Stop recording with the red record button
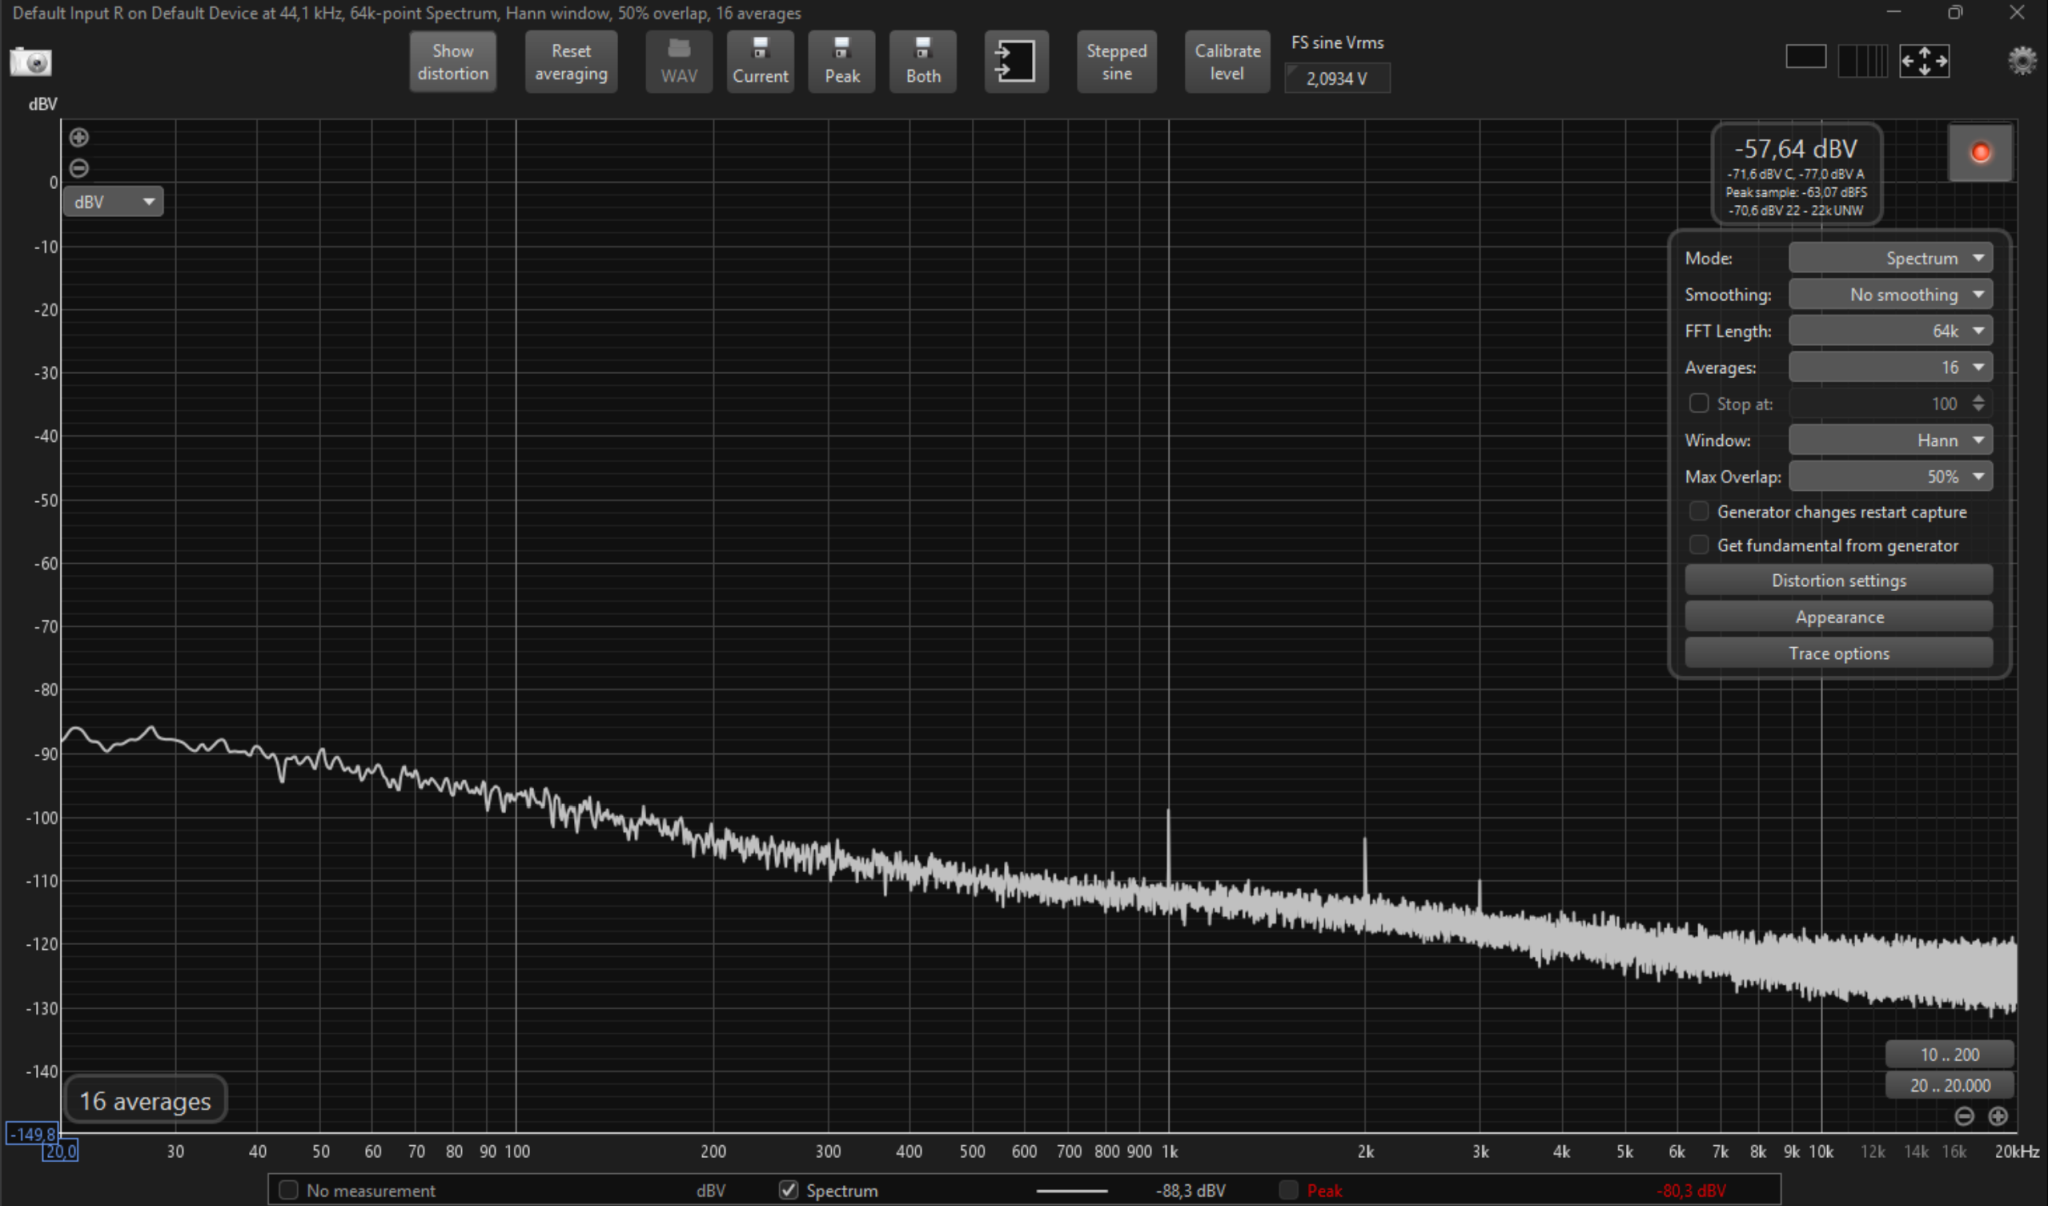Viewport: 2048px width, 1206px height. (x=1980, y=153)
